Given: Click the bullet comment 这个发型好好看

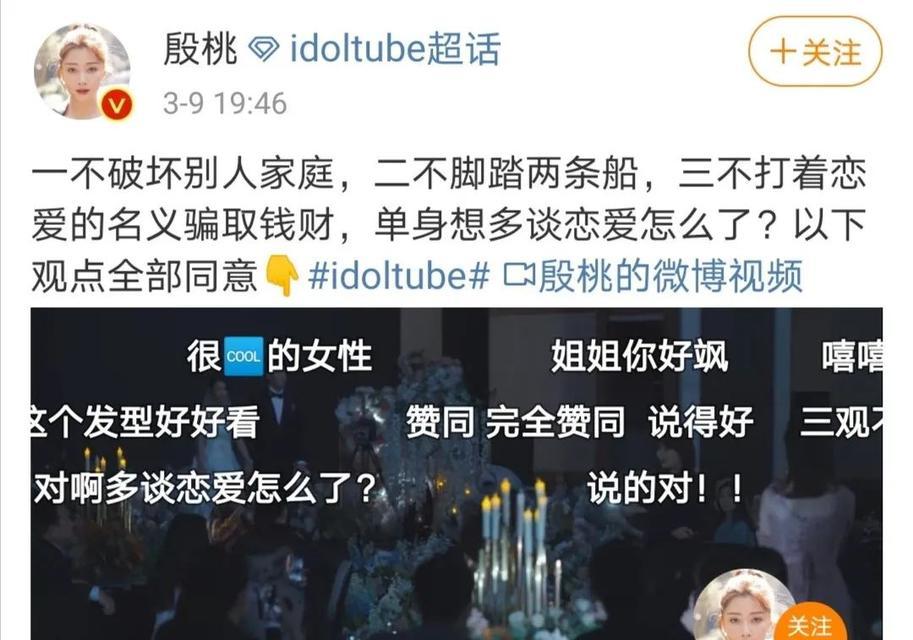Looking at the screenshot, I should pos(145,422).
